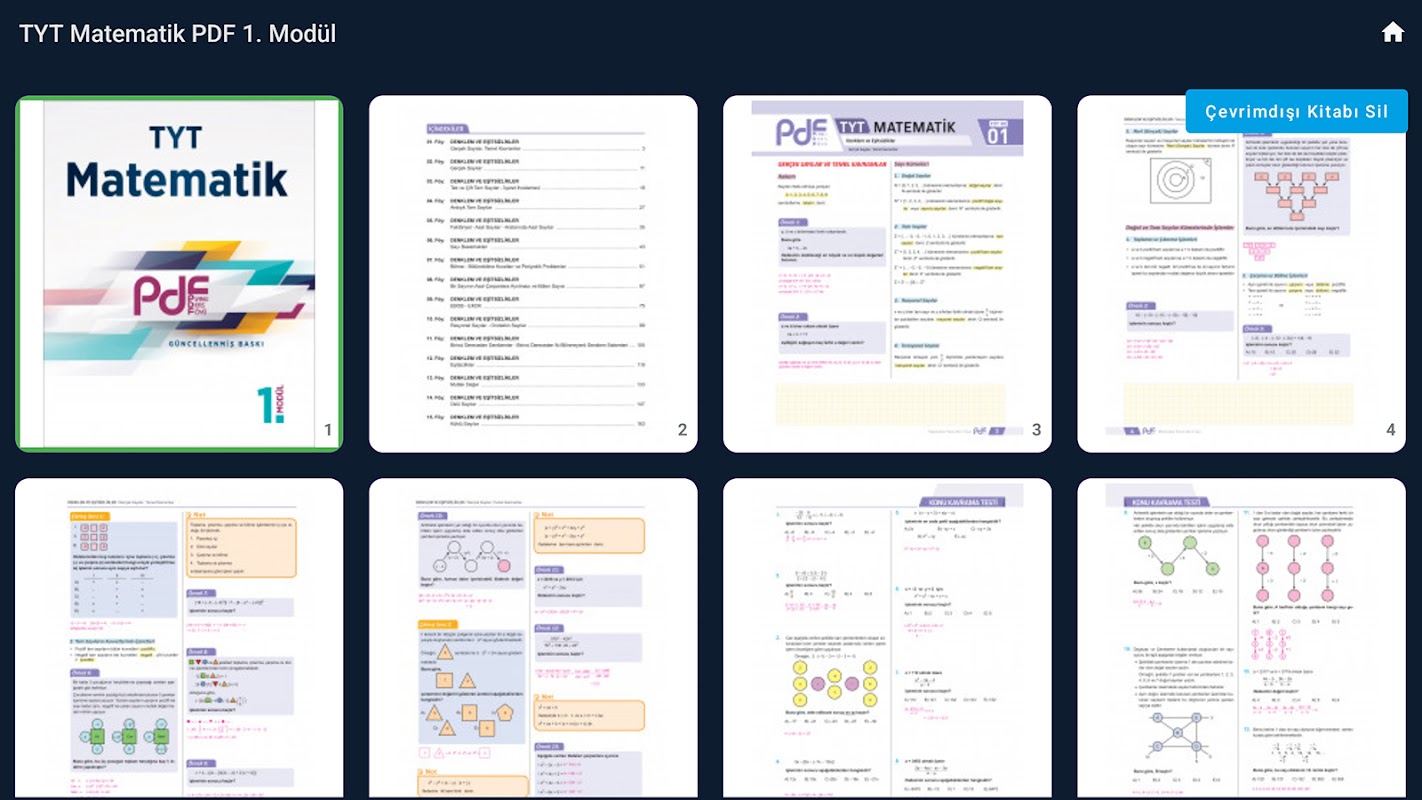Screen dimensions: 1422x800
Task: Open page 2 table of contents thumbnail
Action: click(533, 274)
